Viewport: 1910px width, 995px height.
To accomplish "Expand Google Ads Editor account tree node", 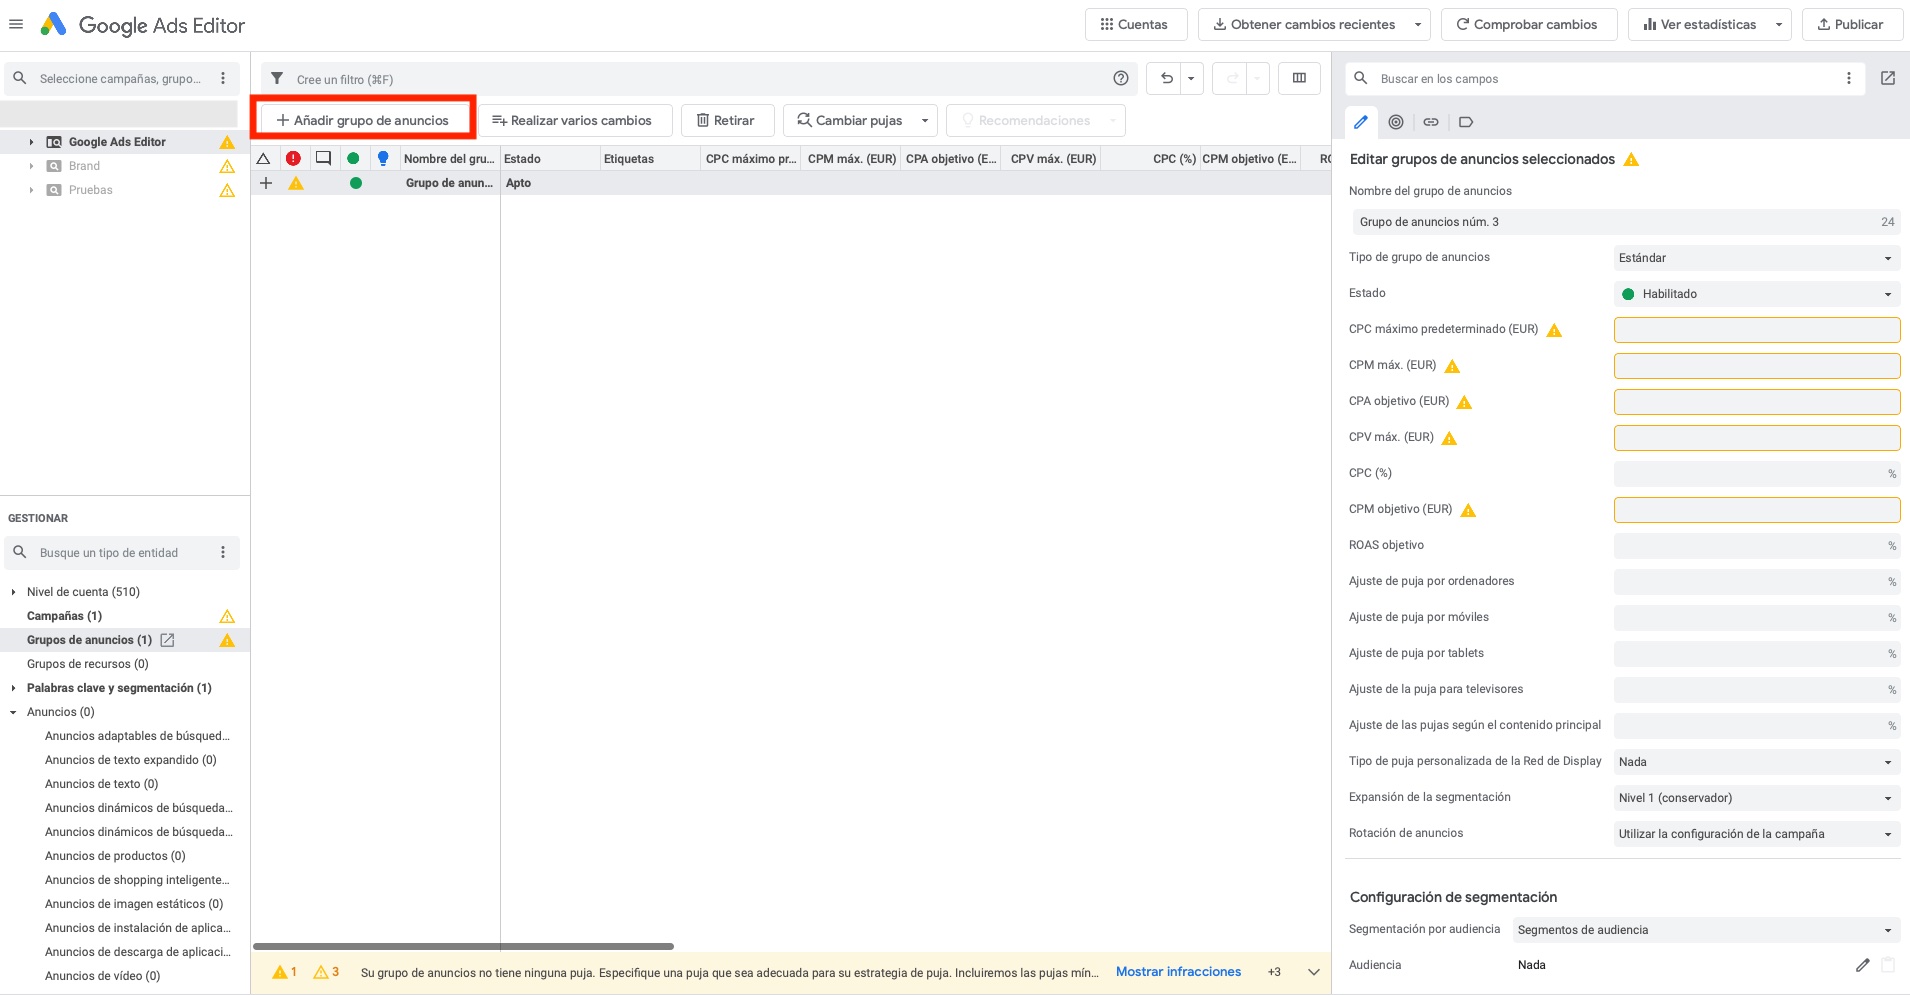I will coord(31,142).
